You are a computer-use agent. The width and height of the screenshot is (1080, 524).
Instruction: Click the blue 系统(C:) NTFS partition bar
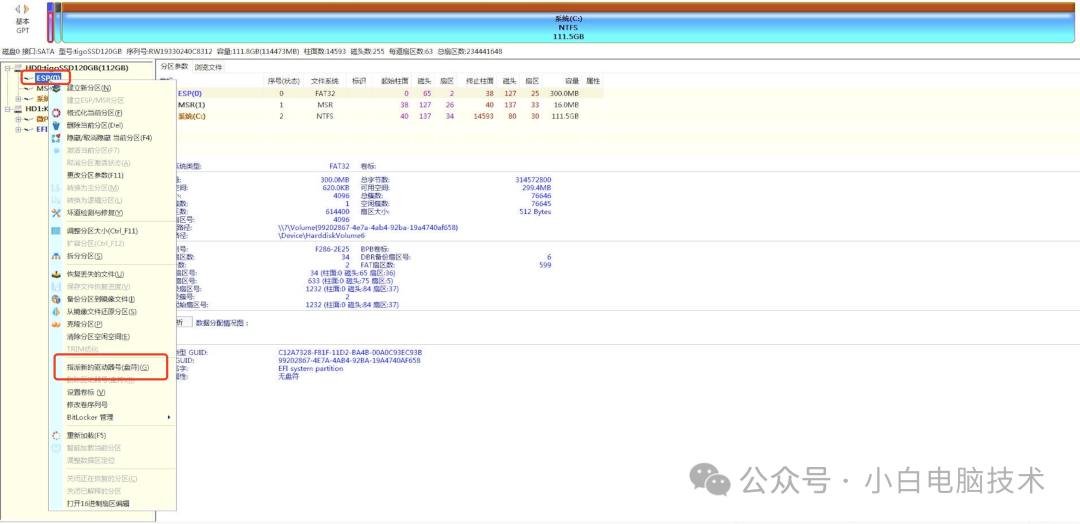pos(568,24)
